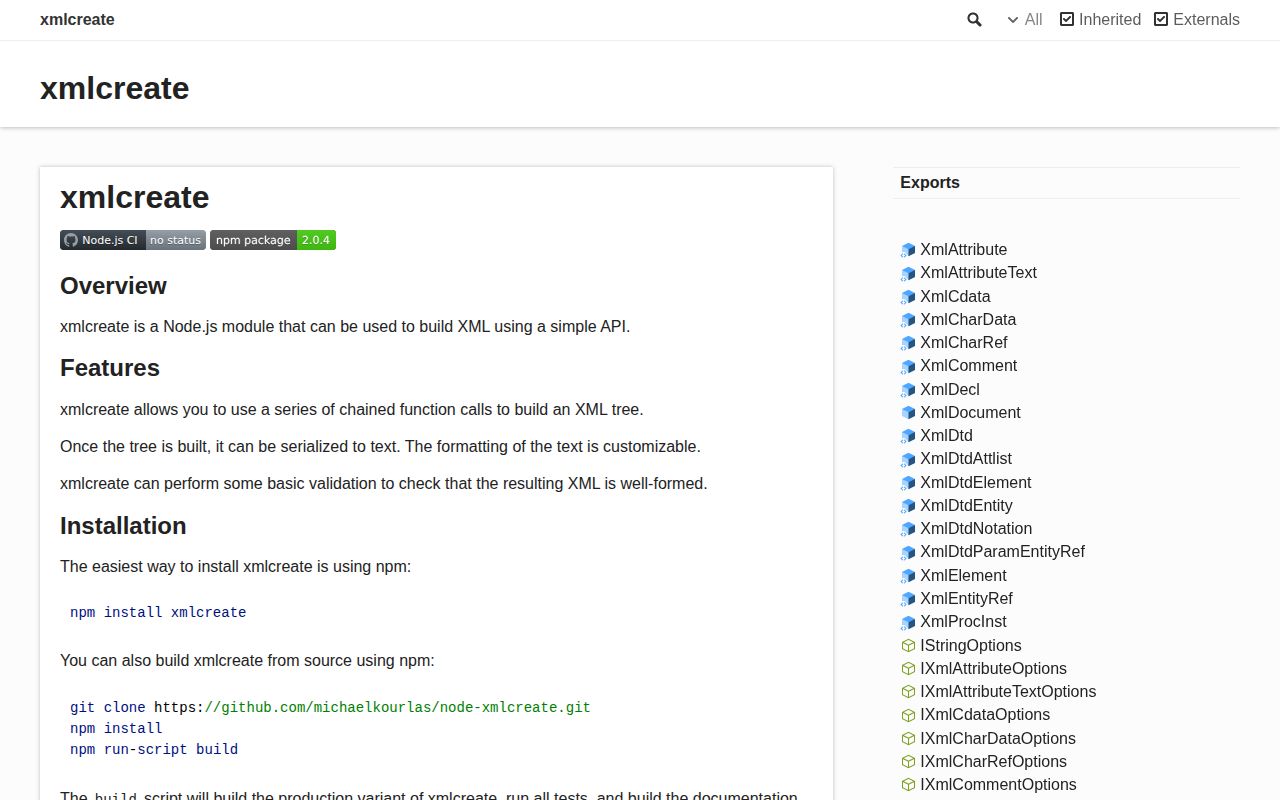Open the XmlDocument class link

pos(970,412)
